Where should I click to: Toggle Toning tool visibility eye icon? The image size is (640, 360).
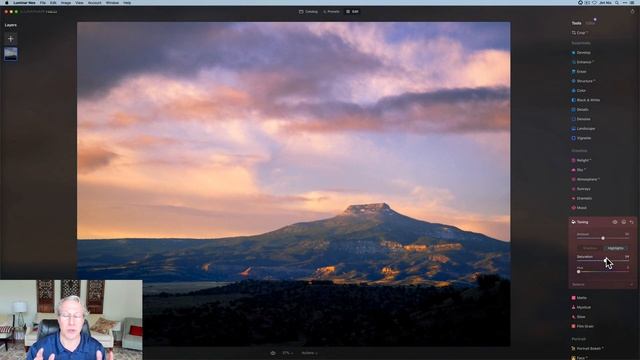[615, 222]
